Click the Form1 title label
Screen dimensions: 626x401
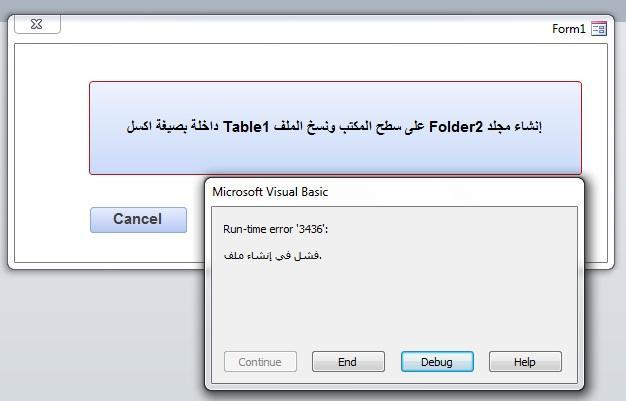click(569, 29)
